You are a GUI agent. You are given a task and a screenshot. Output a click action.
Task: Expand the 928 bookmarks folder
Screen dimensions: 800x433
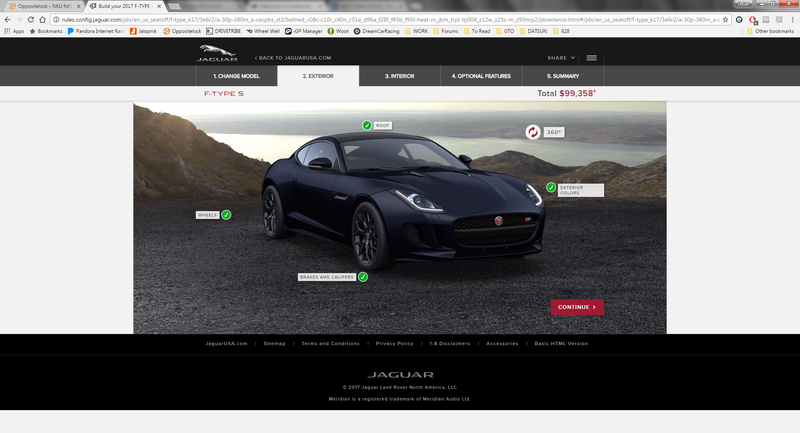pos(561,31)
